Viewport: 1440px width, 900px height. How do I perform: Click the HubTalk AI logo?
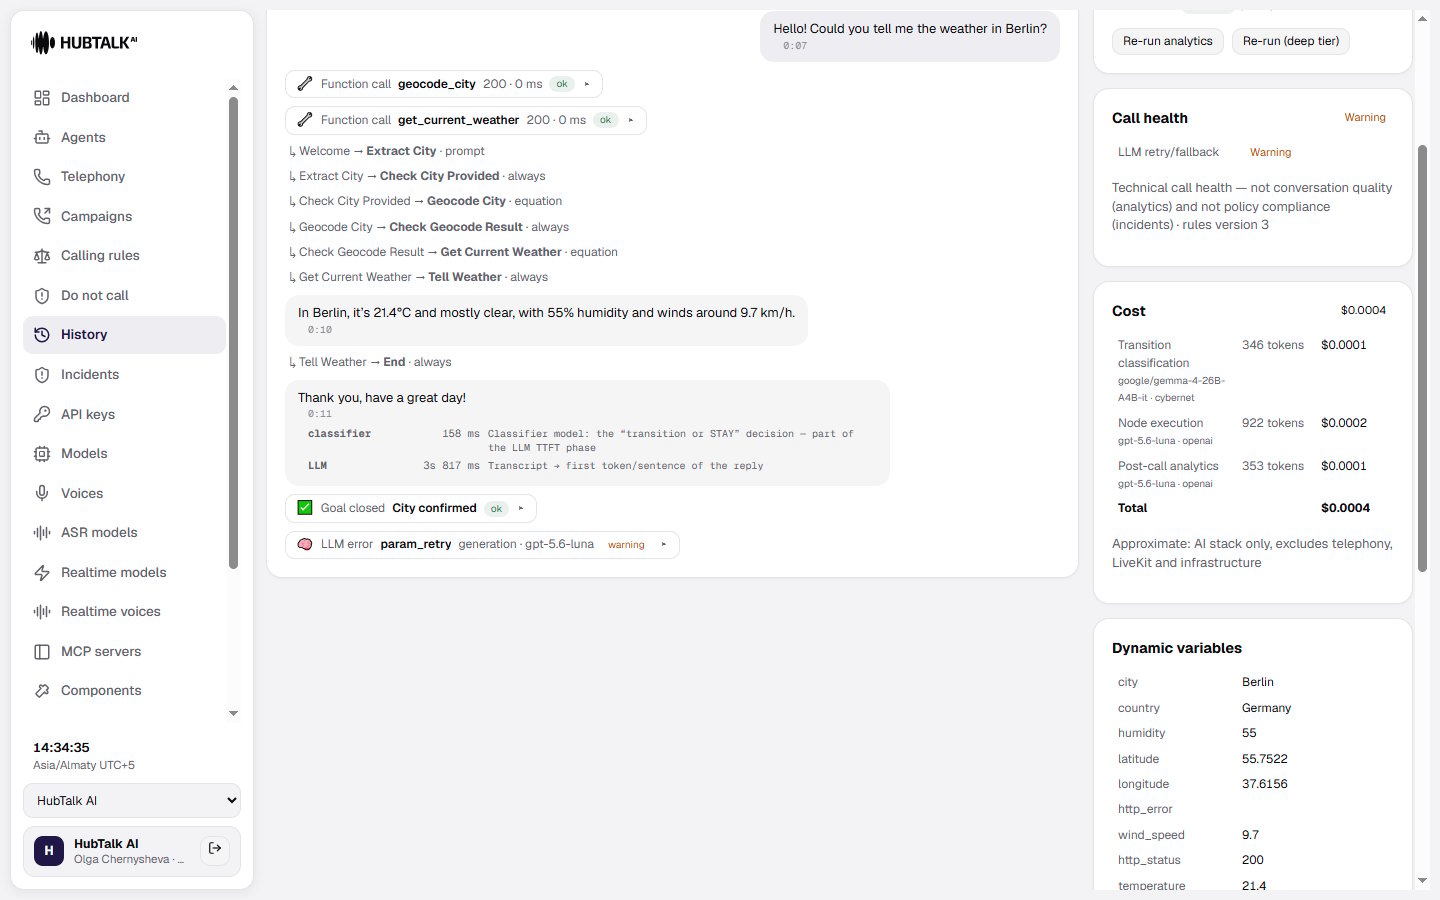click(x=84, y=42)
